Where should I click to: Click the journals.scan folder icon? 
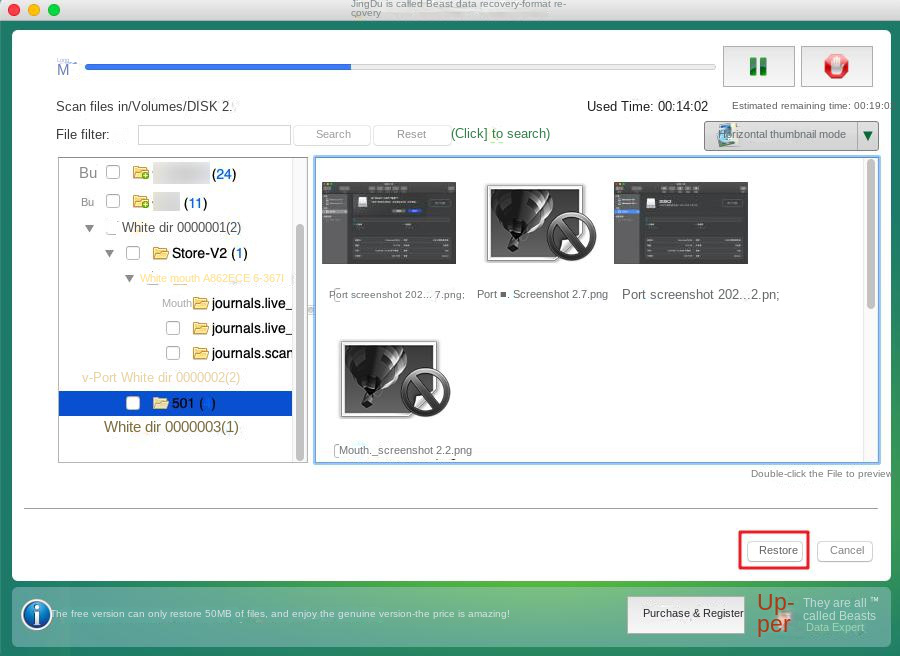201,352
